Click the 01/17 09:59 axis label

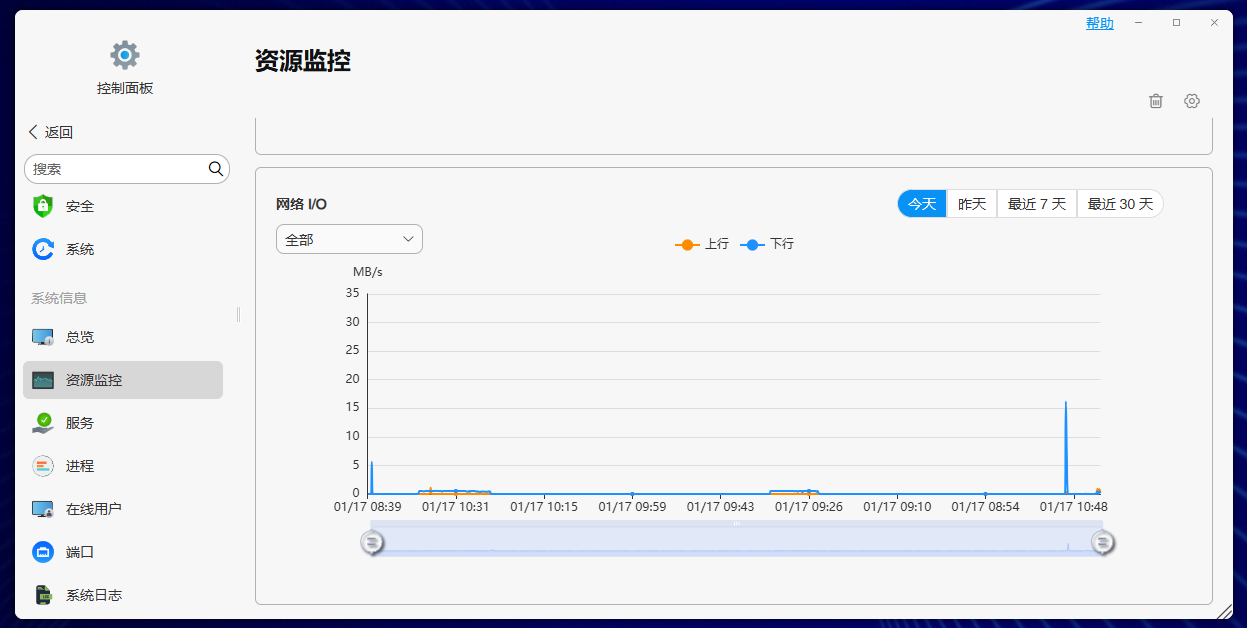click(632, 507)
